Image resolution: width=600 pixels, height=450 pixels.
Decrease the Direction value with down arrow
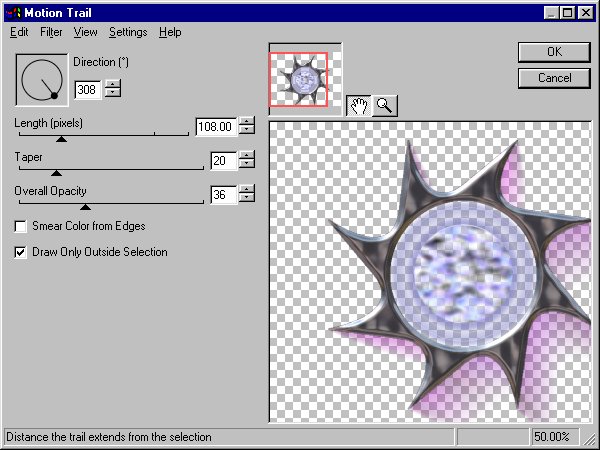coord(113,93)
